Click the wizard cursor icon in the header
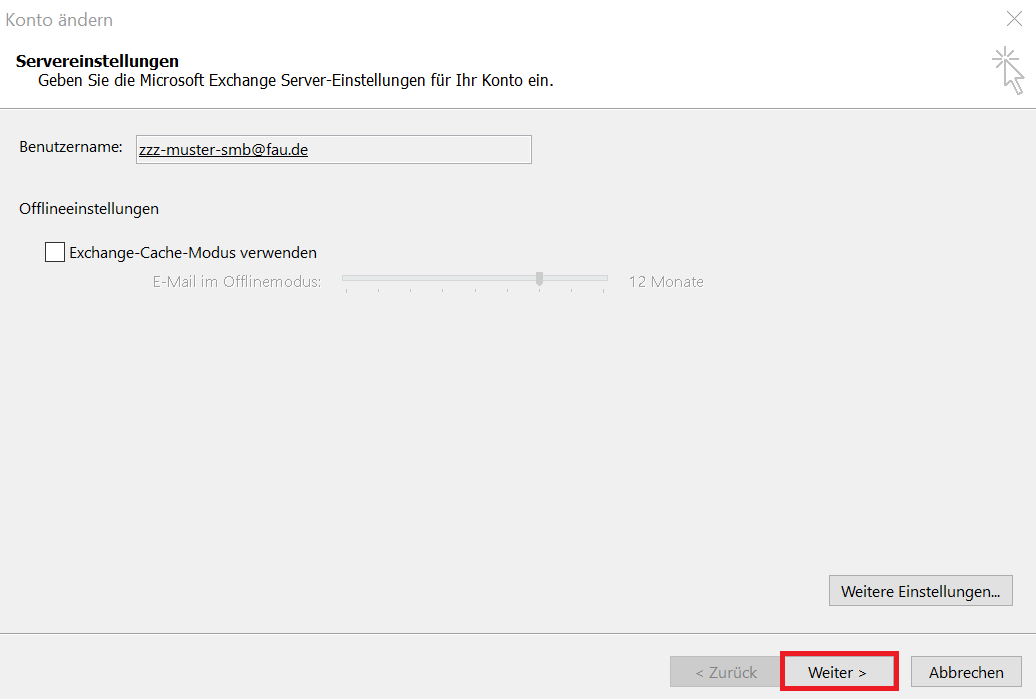The width and height of the screenshot is (1036, 699). (1008, 70)
